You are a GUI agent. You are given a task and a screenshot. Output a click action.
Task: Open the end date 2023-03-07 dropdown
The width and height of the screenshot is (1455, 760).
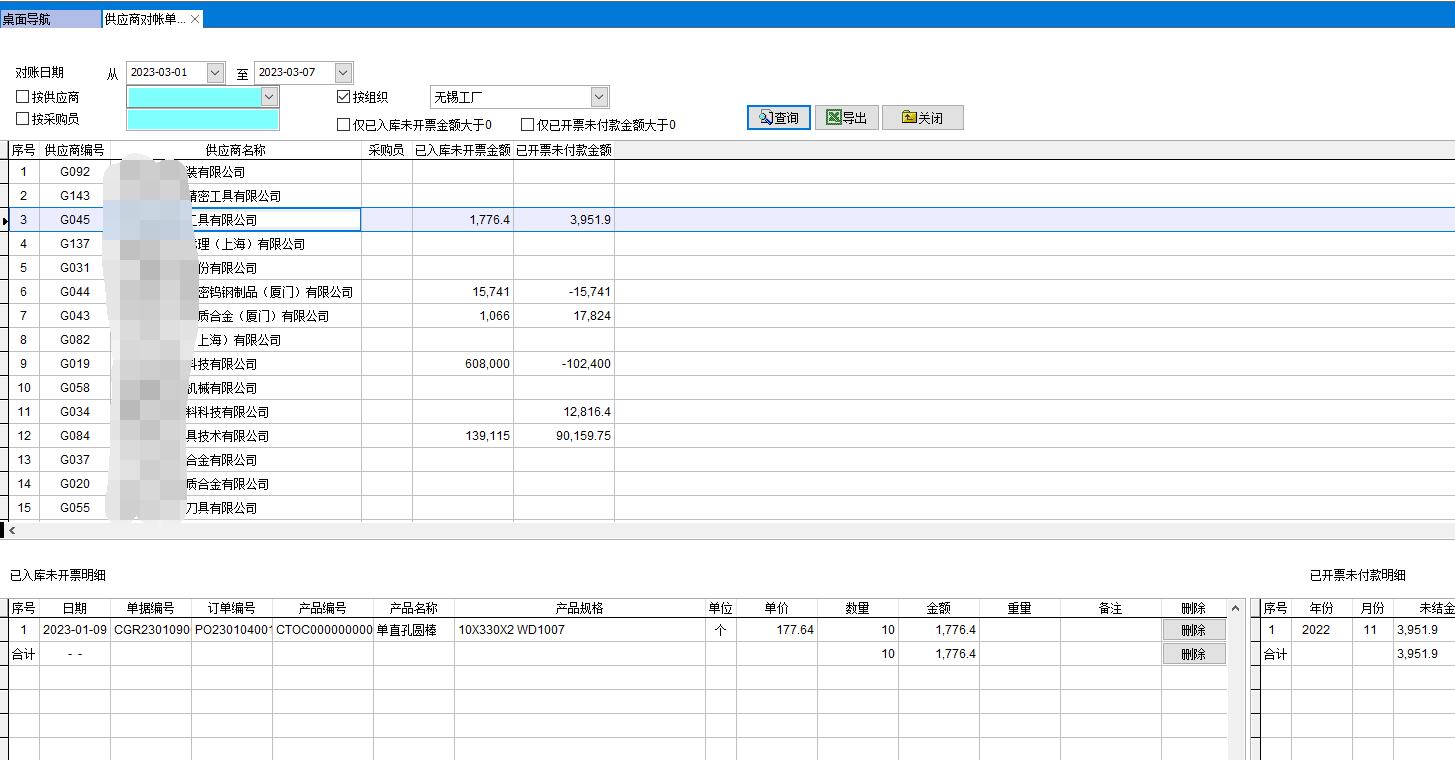coord(343,73)
